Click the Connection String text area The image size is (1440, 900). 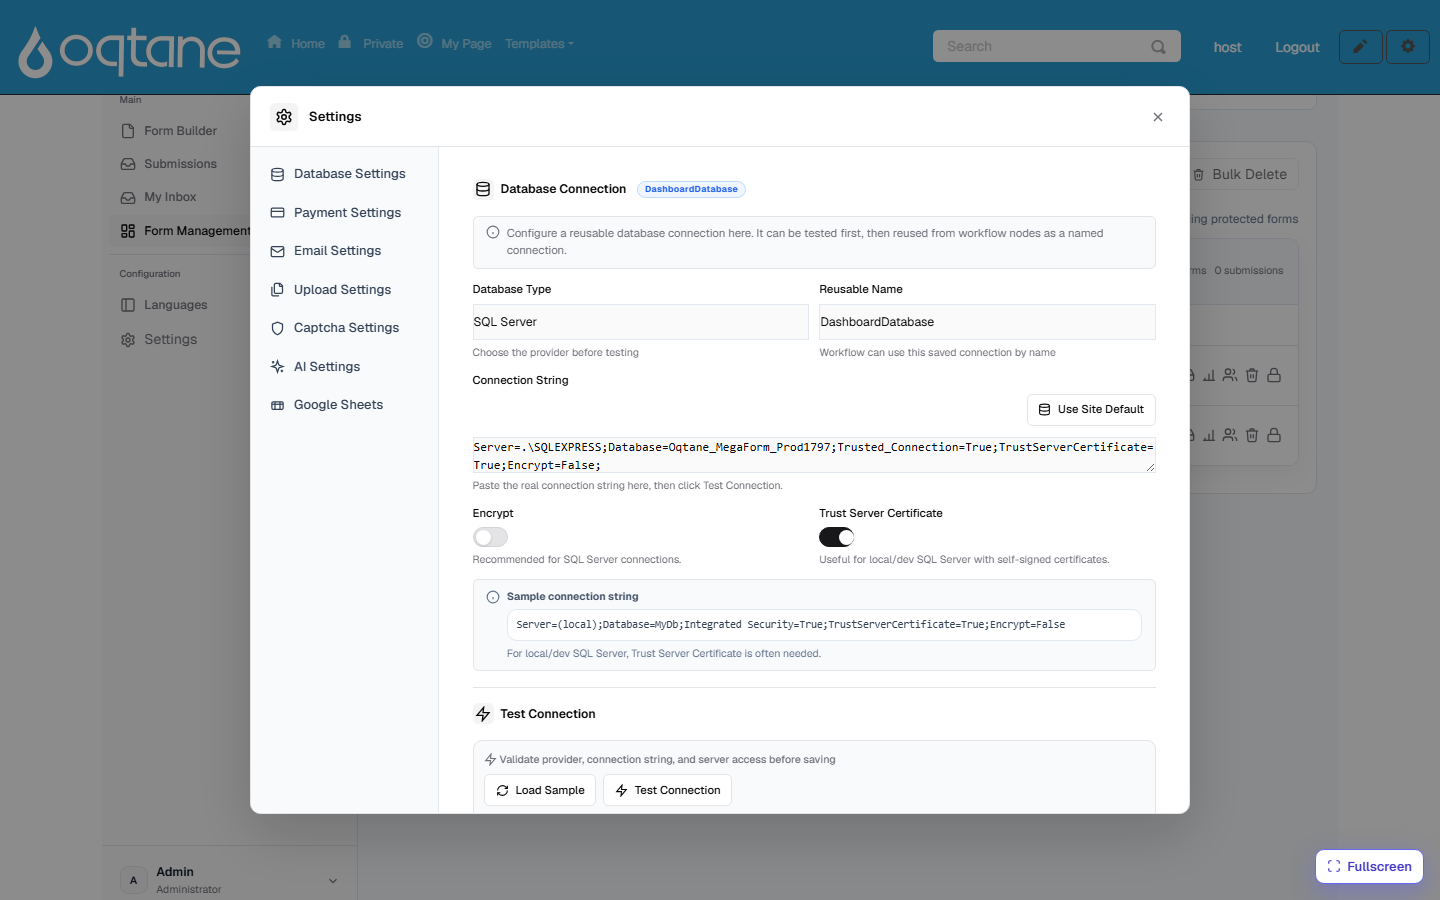814,456
